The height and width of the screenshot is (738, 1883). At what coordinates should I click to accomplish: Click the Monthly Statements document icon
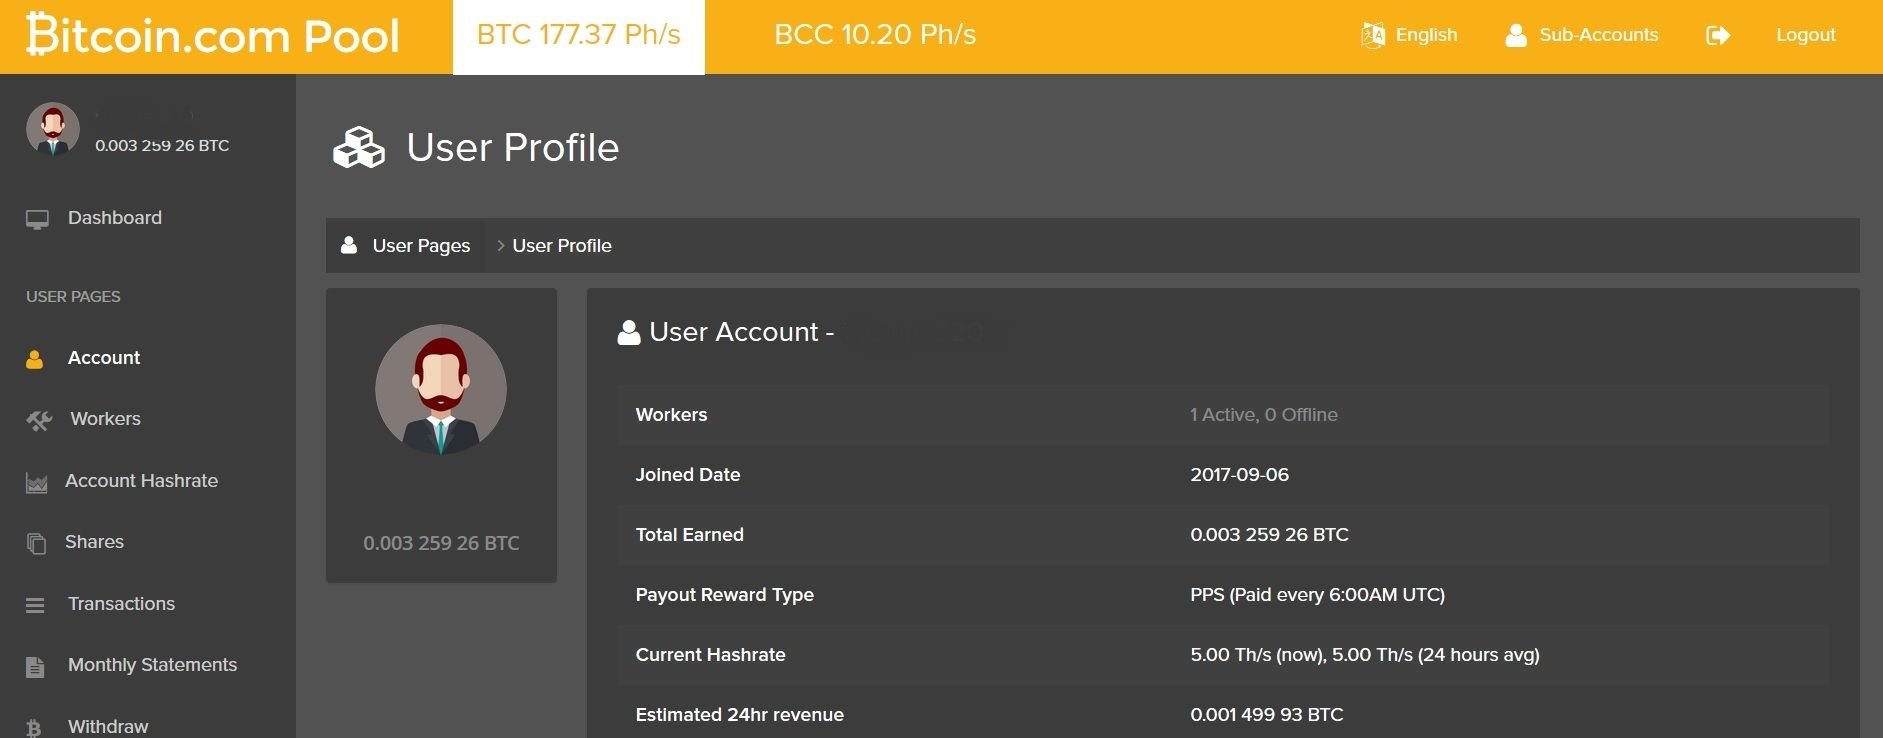point(35,667)
